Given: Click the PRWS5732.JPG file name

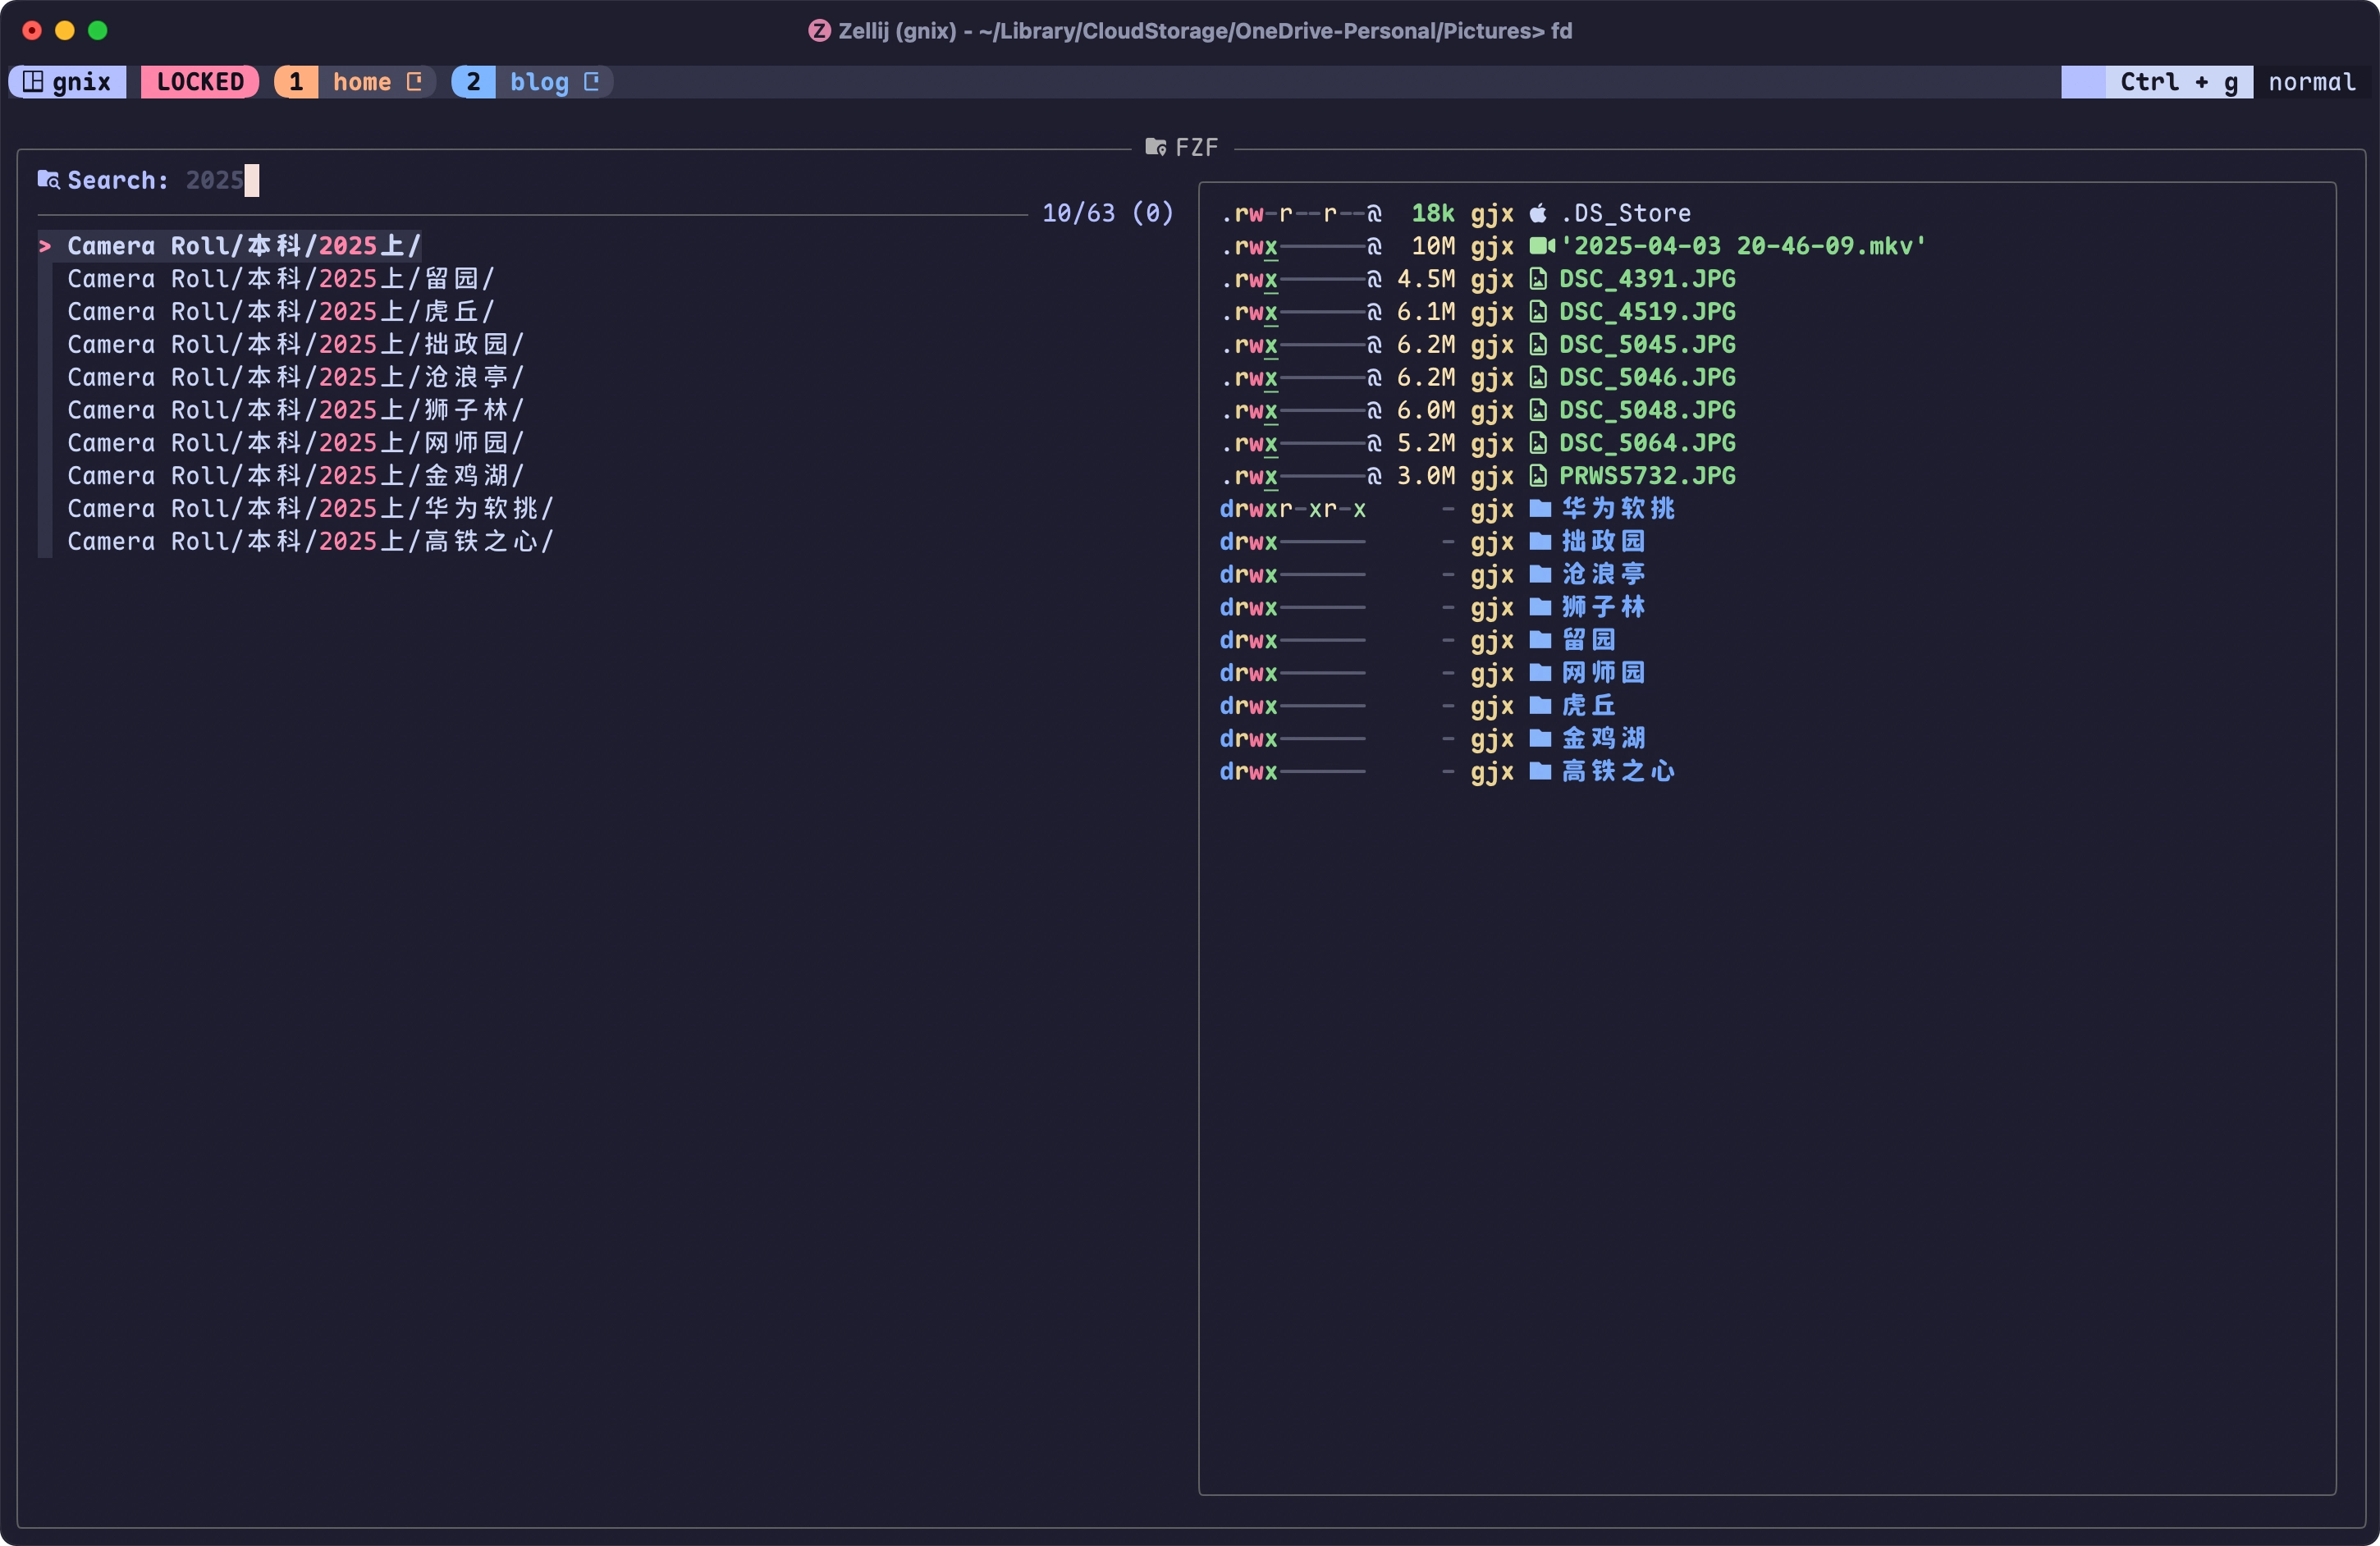Looking at the screenshot, I should click(1647, 476).
